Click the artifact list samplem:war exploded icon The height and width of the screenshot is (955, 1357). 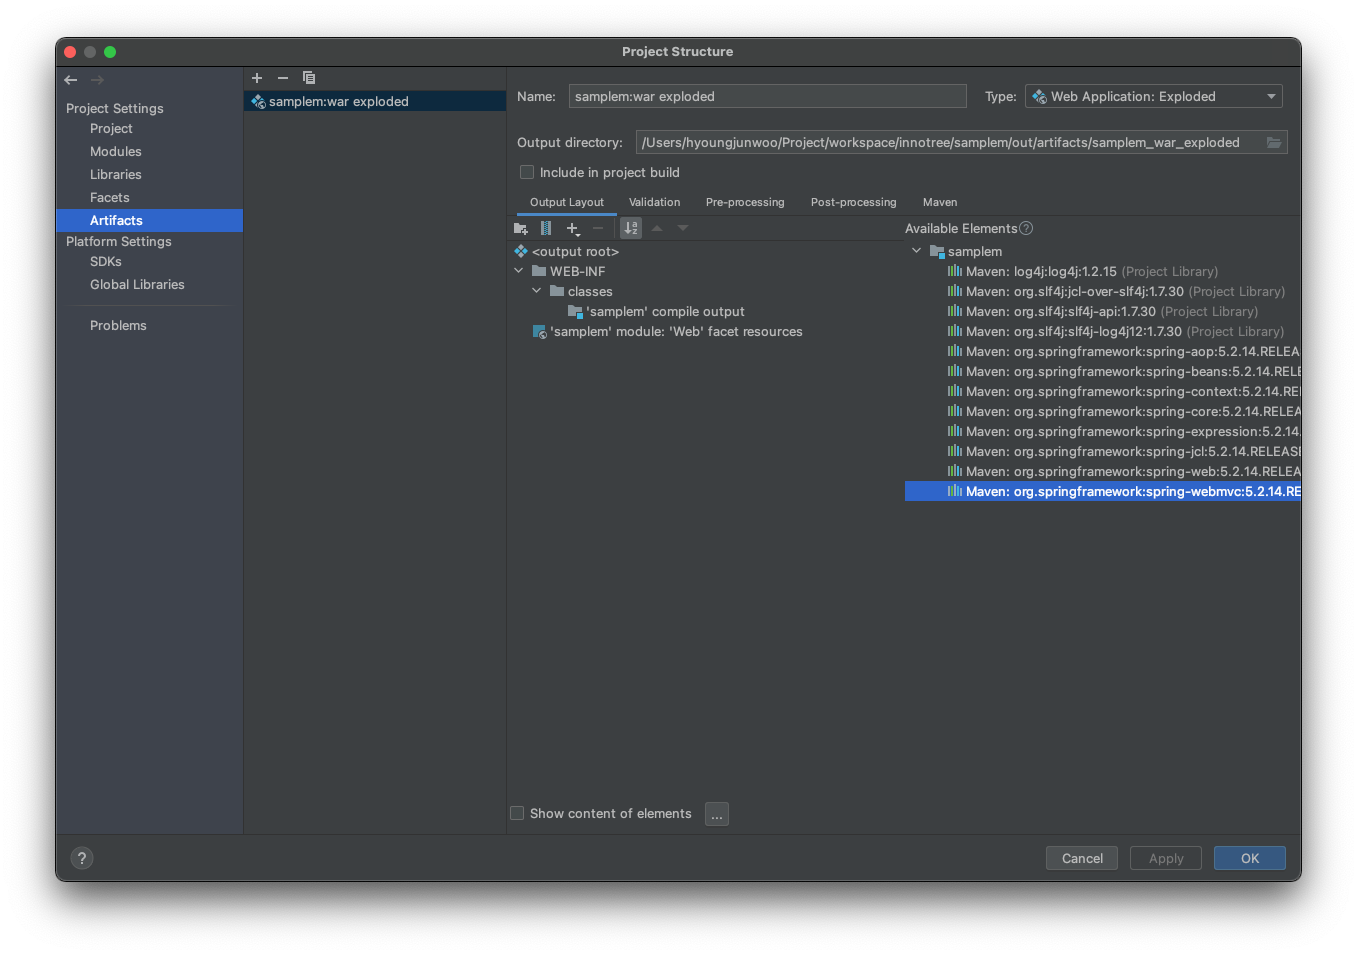coord(258,101)
